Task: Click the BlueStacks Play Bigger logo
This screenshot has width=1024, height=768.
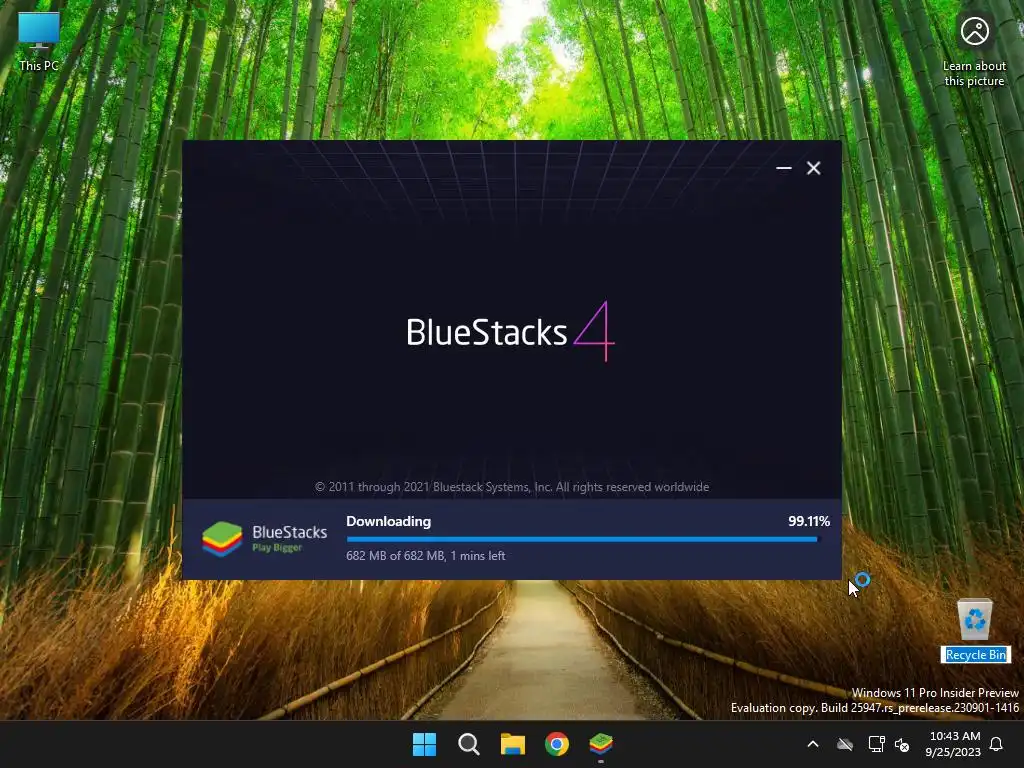Action: pos(264,539)
